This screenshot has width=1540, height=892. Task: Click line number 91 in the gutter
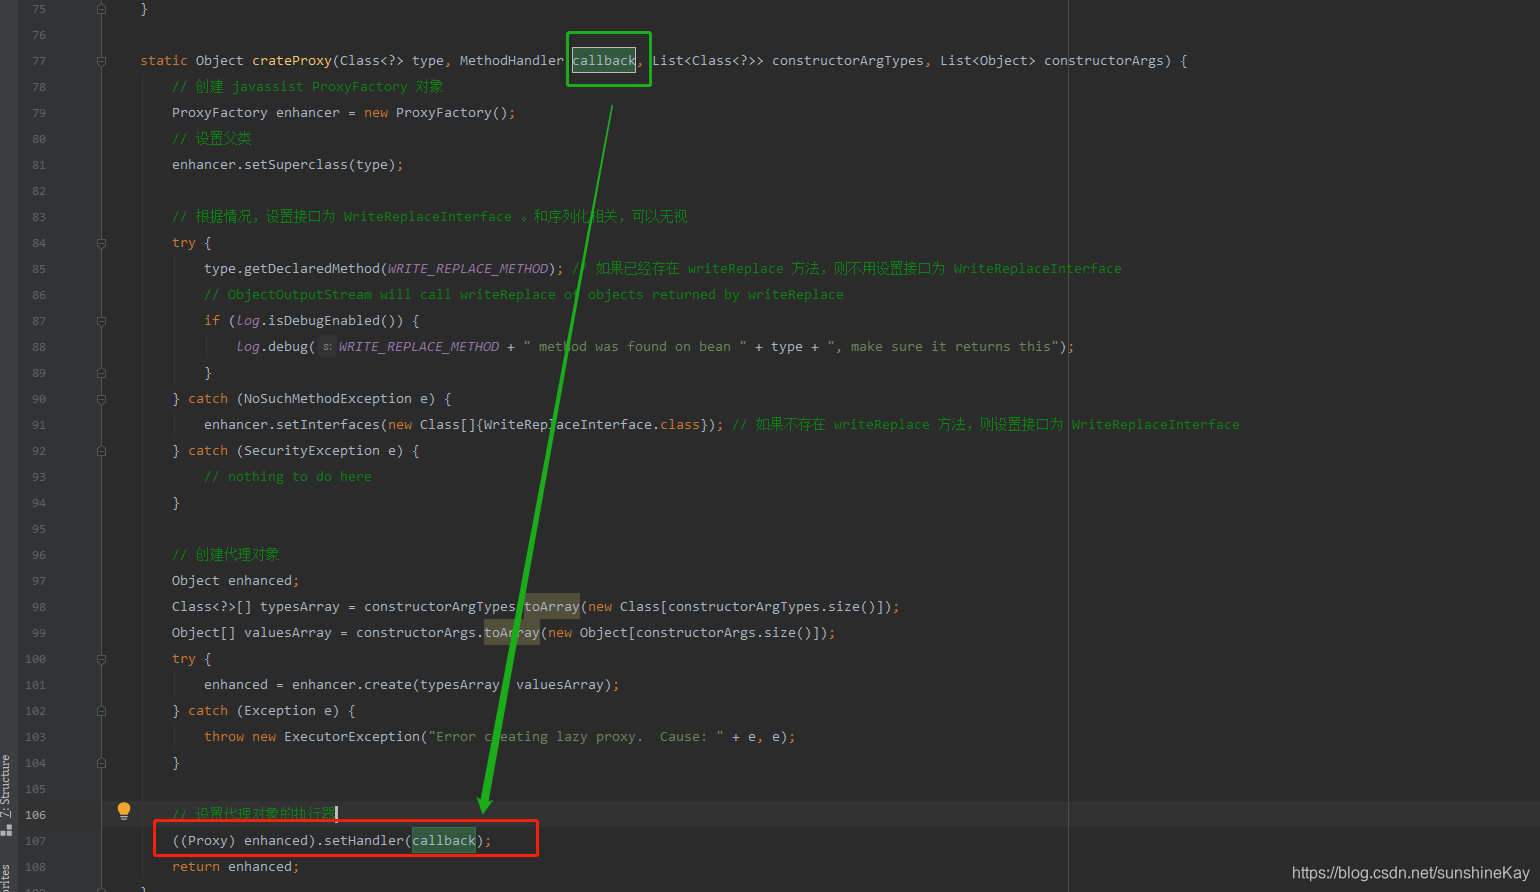click(x=38, y=425)
